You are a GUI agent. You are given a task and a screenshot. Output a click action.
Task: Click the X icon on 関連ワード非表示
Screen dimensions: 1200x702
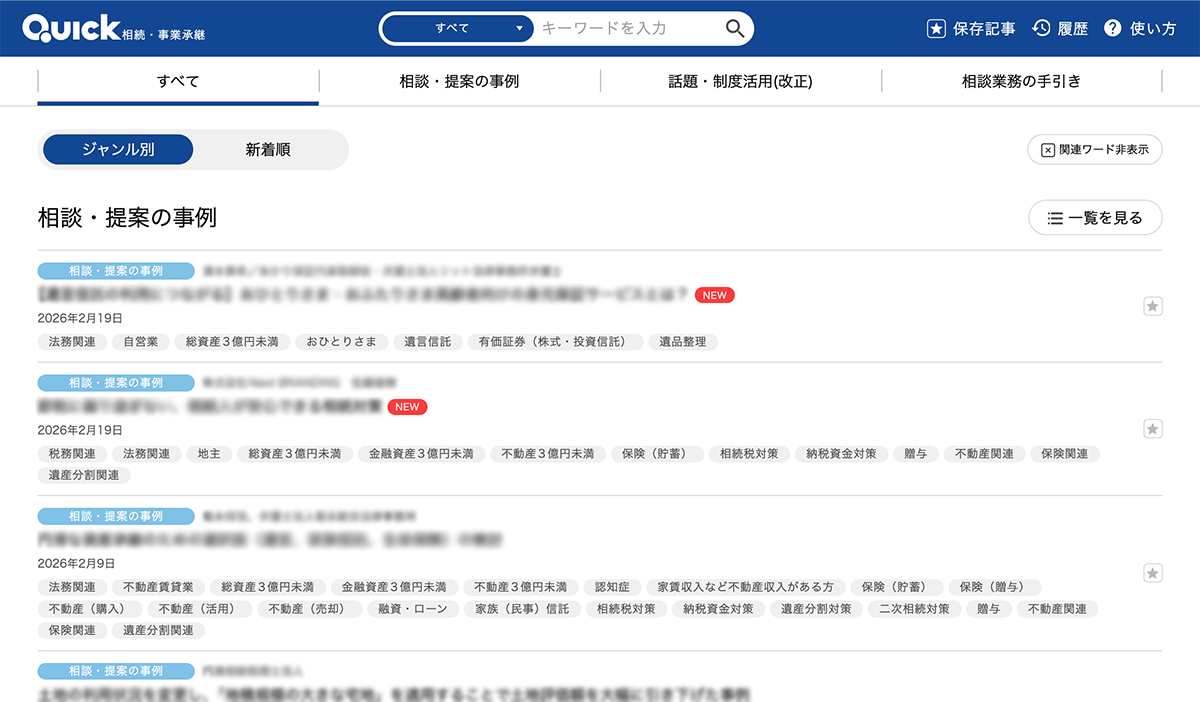click(x=1049, y=149)
